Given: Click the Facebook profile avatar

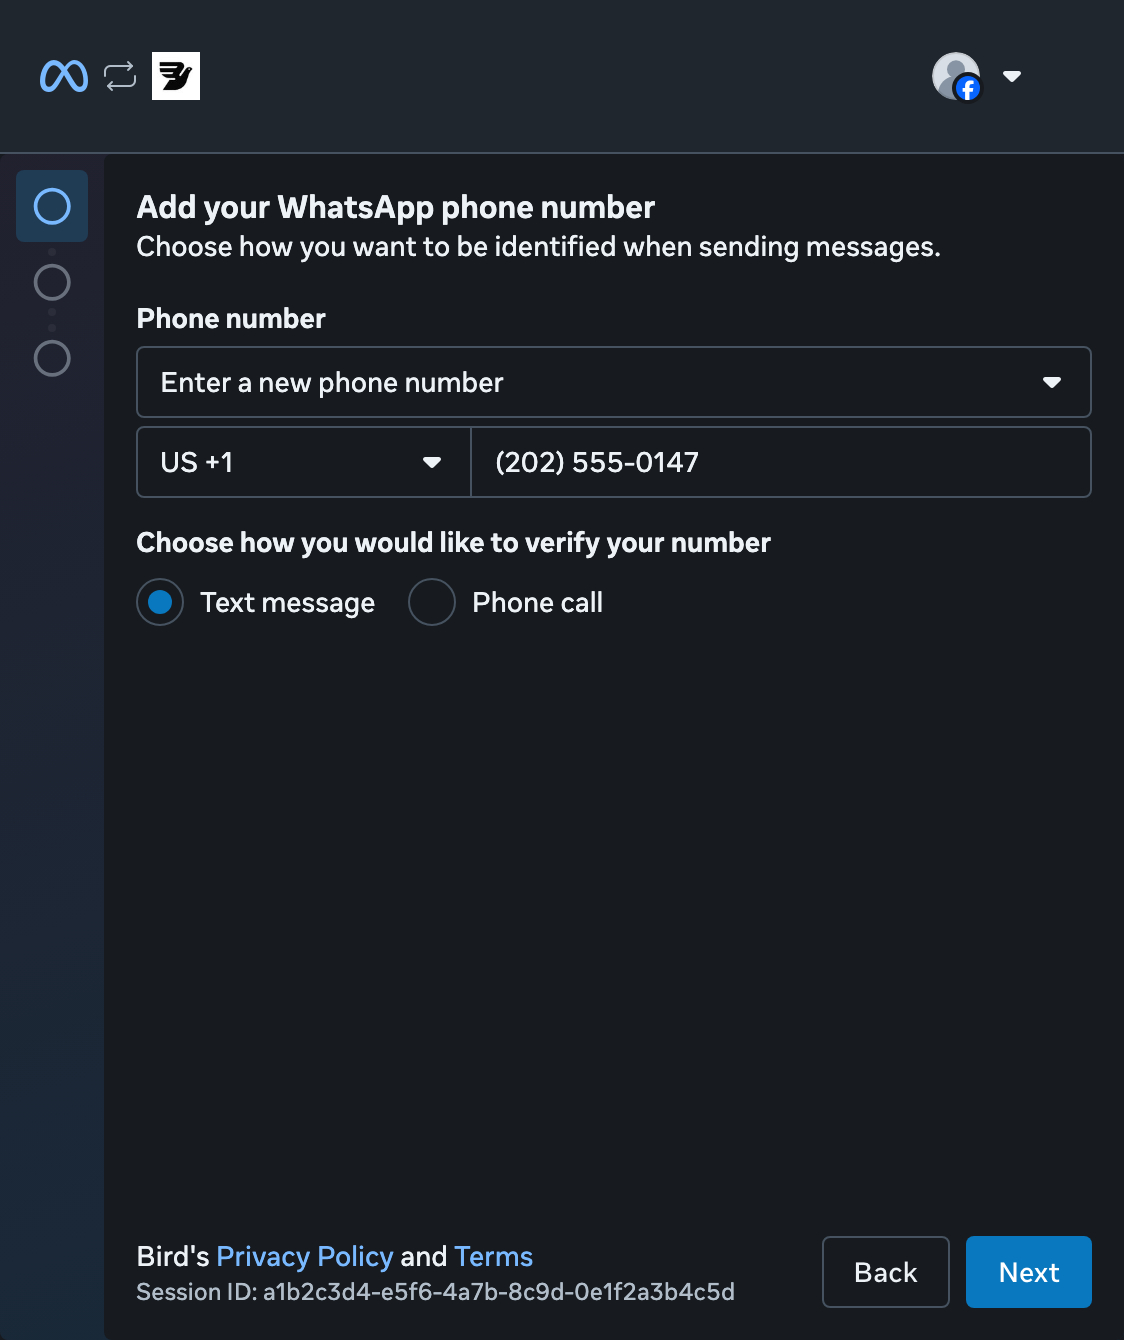Looking at the screenshot, I should pyautogui.click(x=957, y=77).
